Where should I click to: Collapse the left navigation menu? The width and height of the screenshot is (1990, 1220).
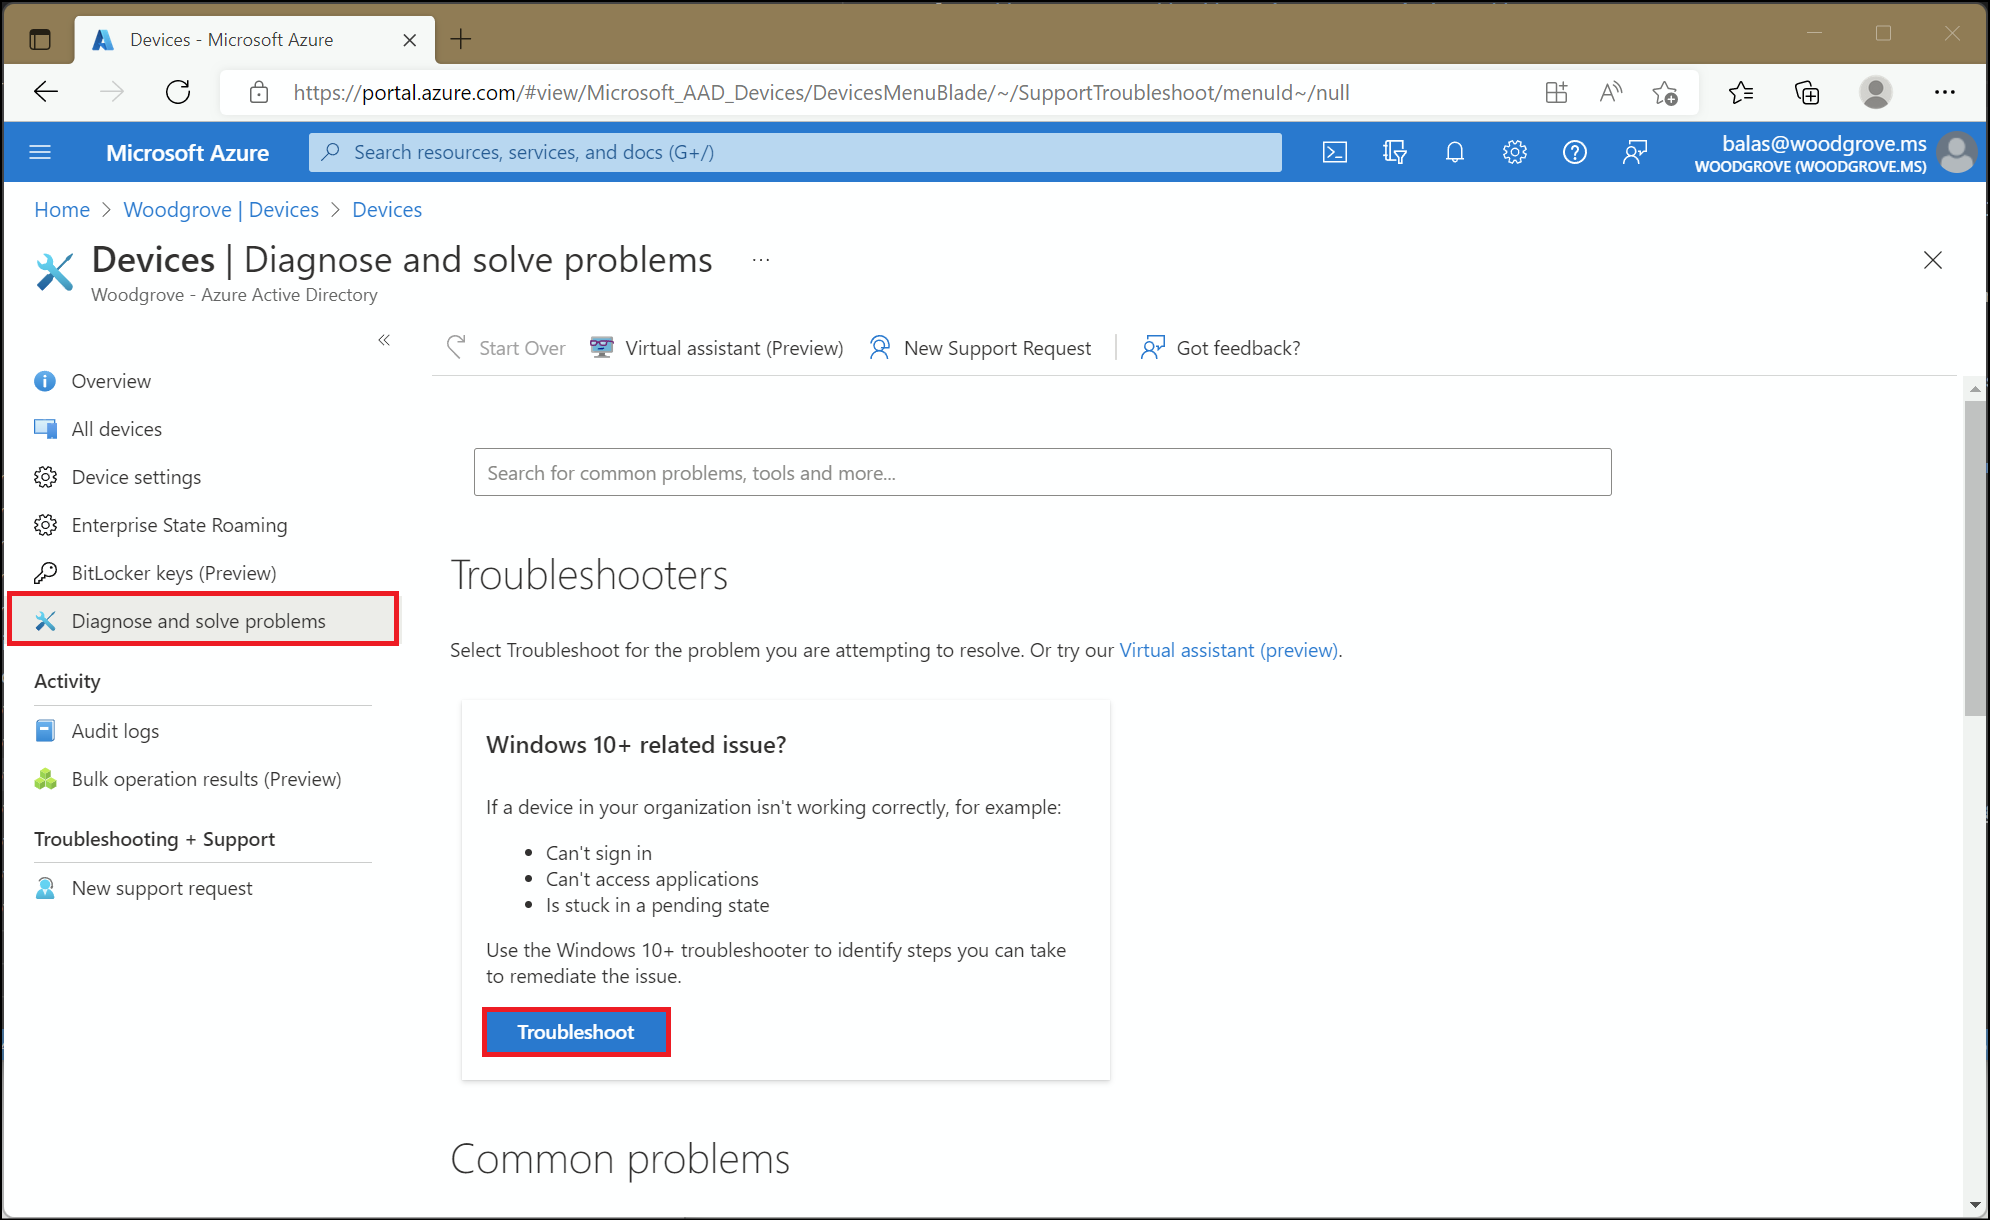[x=384, y=340]
